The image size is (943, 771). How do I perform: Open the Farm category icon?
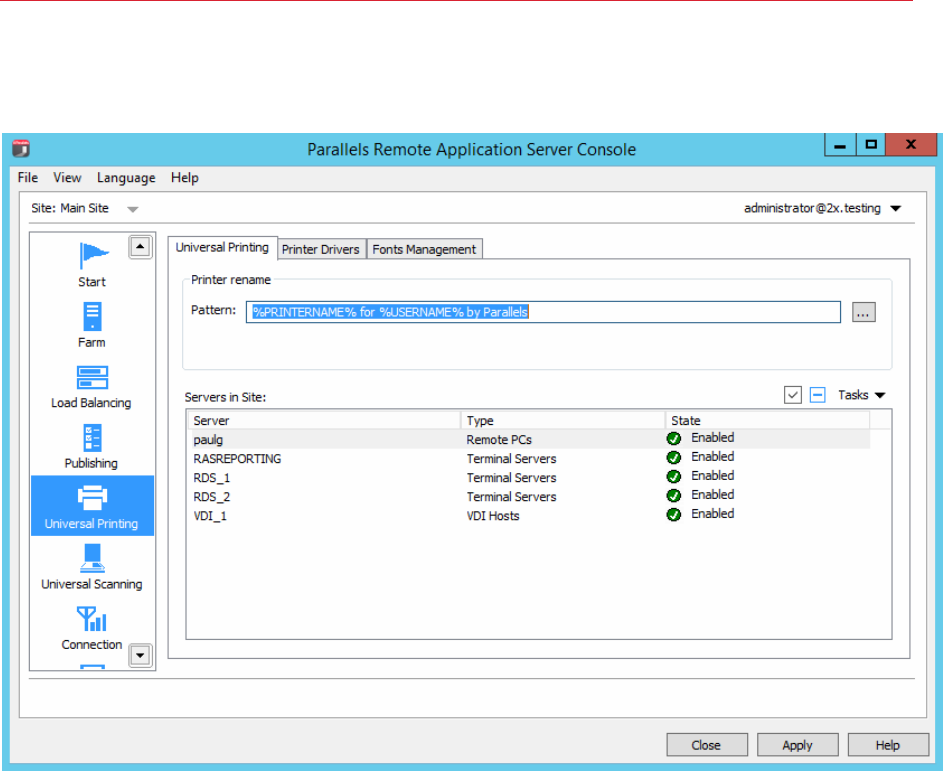coord(92,317)
